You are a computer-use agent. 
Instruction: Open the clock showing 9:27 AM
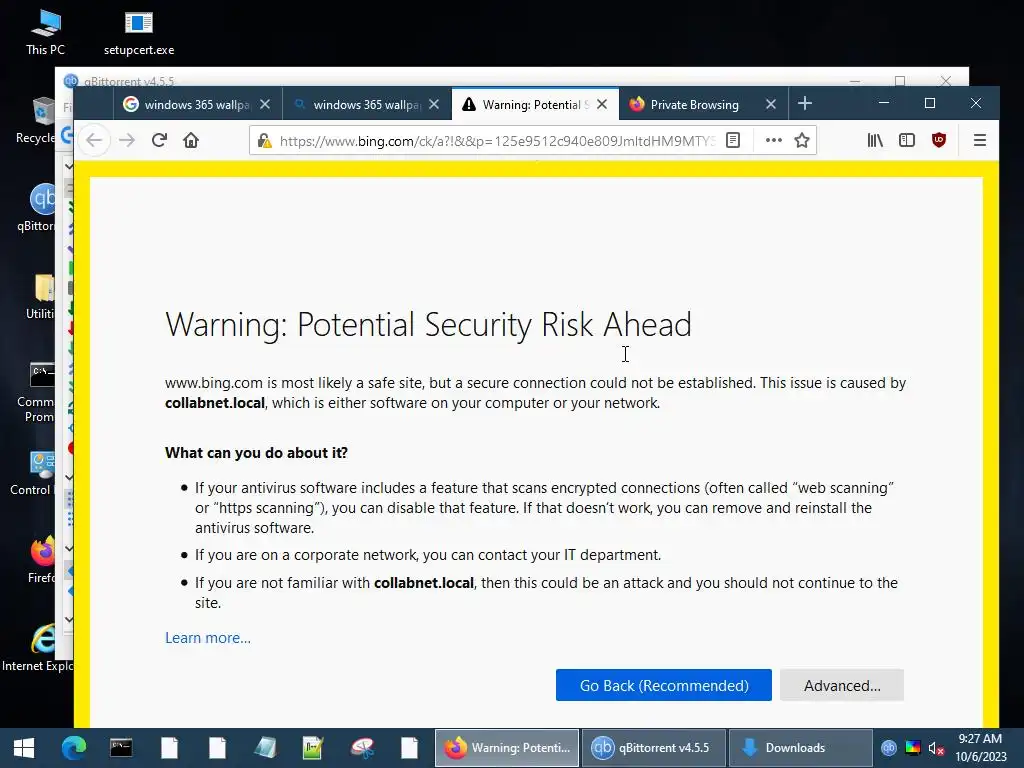click(981, 748)
